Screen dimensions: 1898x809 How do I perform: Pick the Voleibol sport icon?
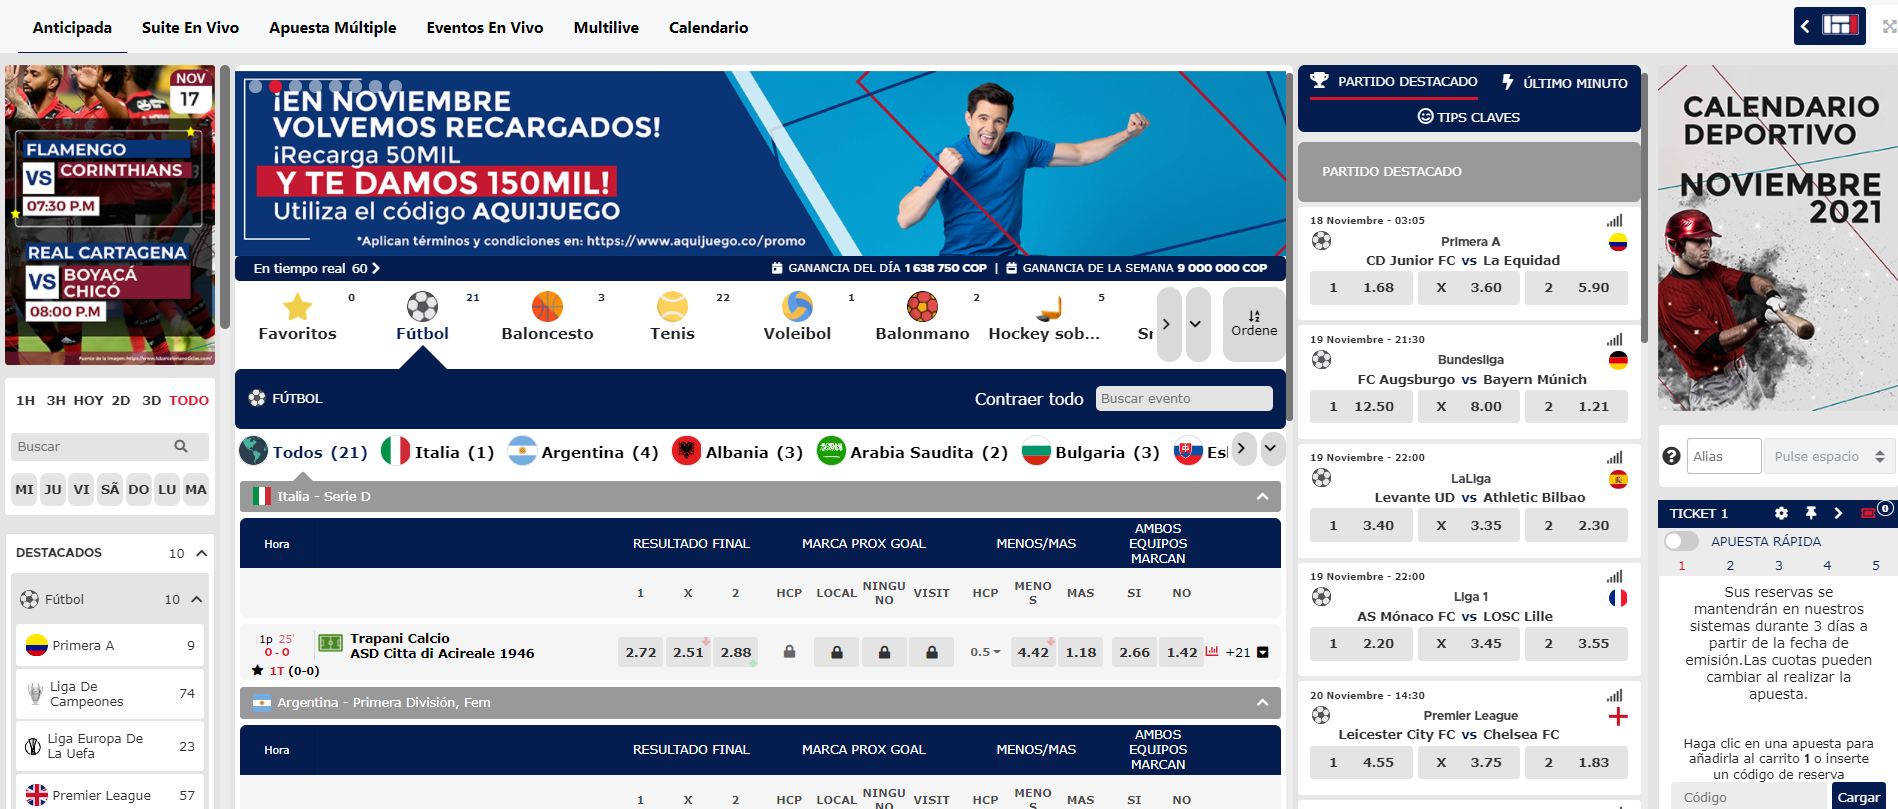click(797, 306)
